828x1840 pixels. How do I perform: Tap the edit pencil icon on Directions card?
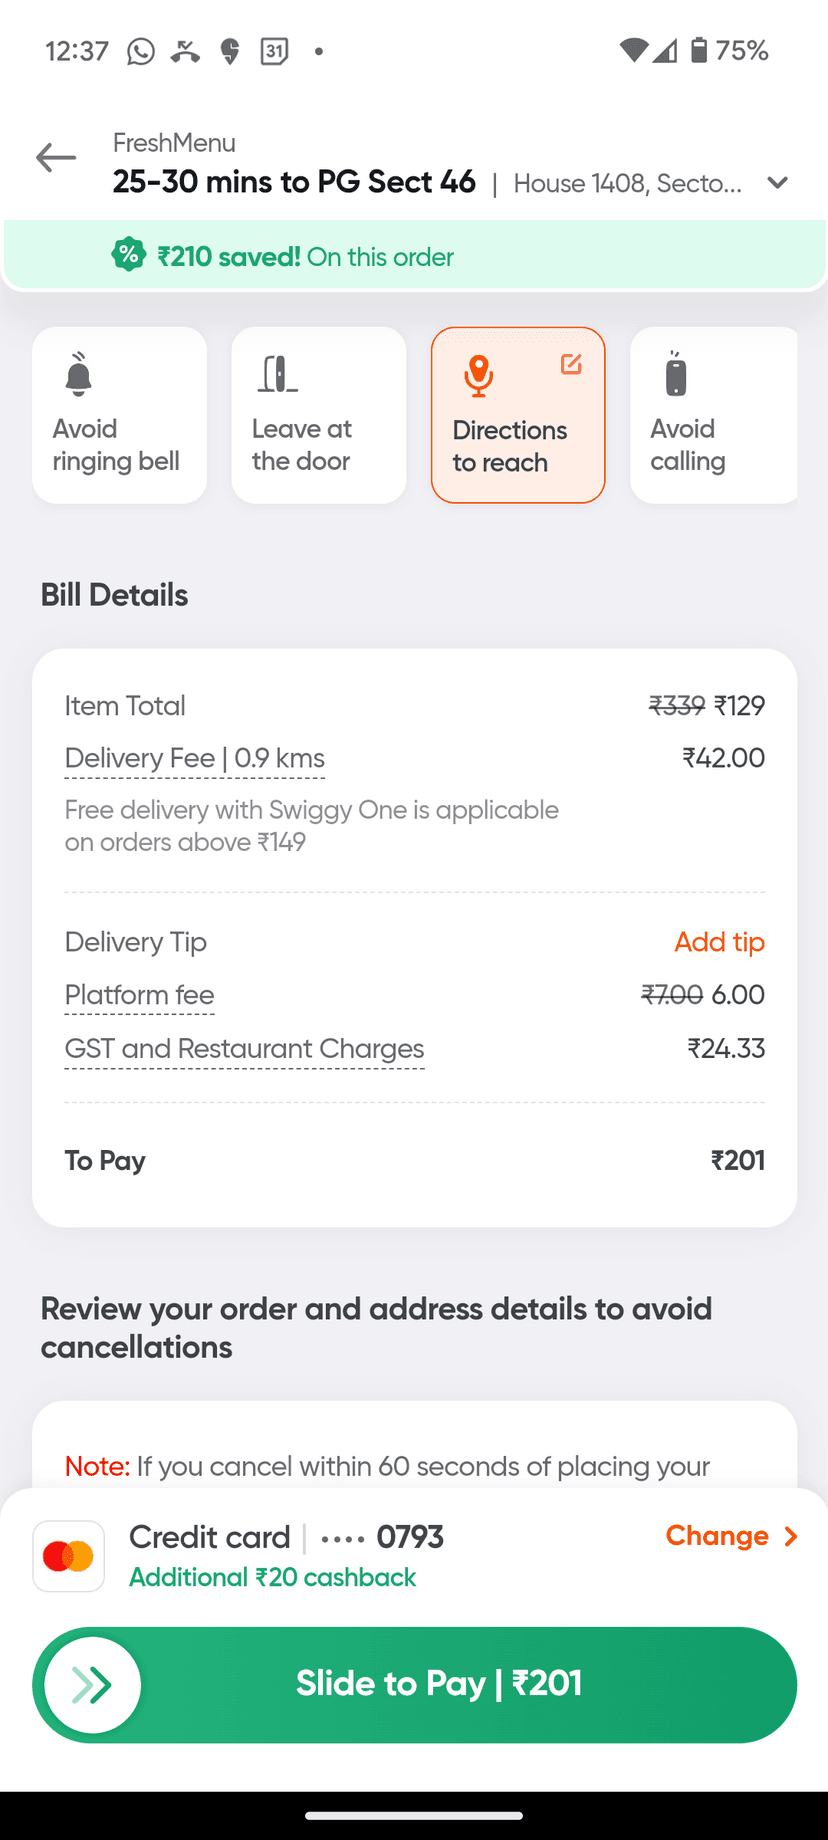tap(571, 364)
